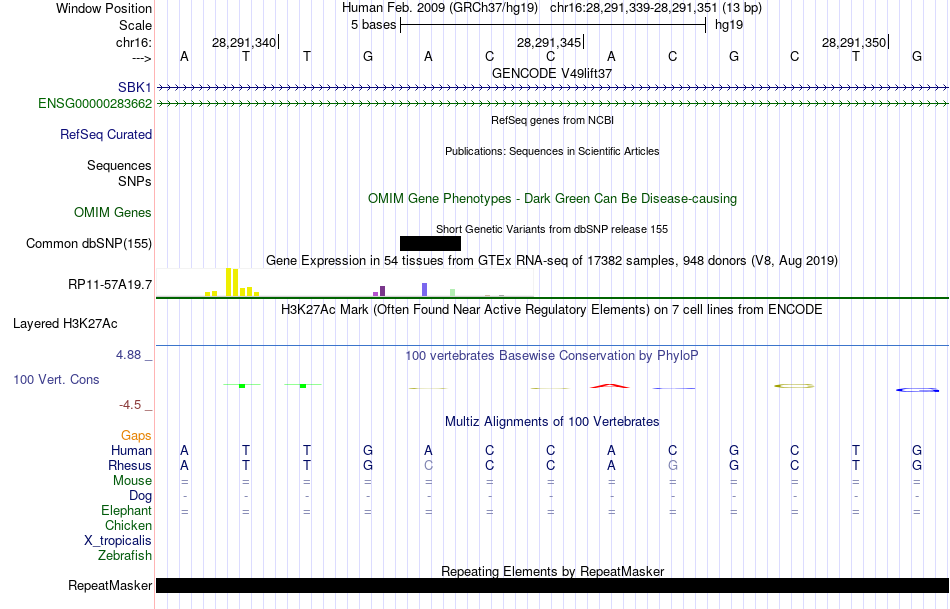Click the chr16 position coordinates text

656,8
